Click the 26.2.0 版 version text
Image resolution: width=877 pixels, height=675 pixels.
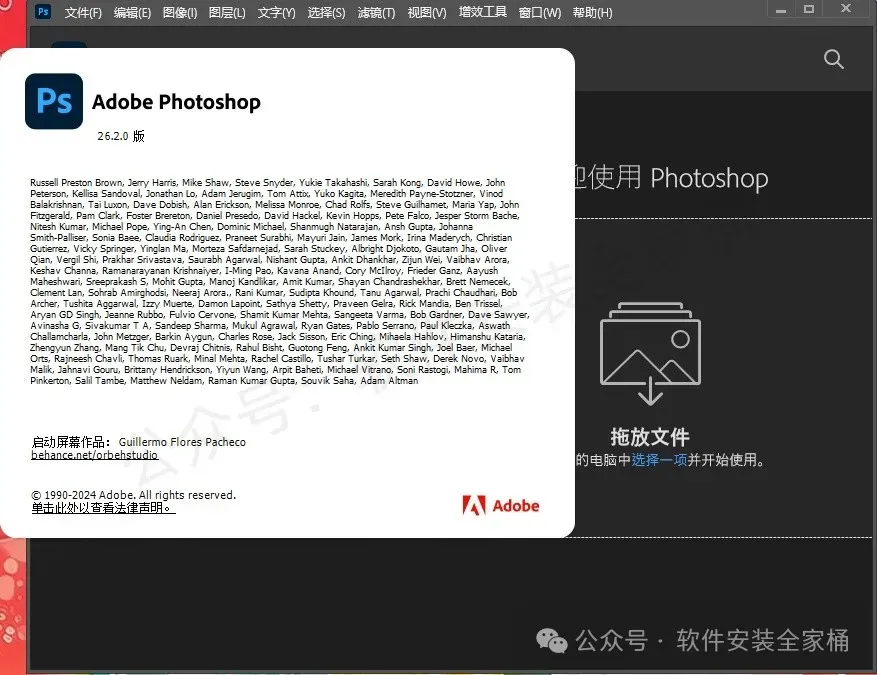pyautogui.click(x=121, y=136)
